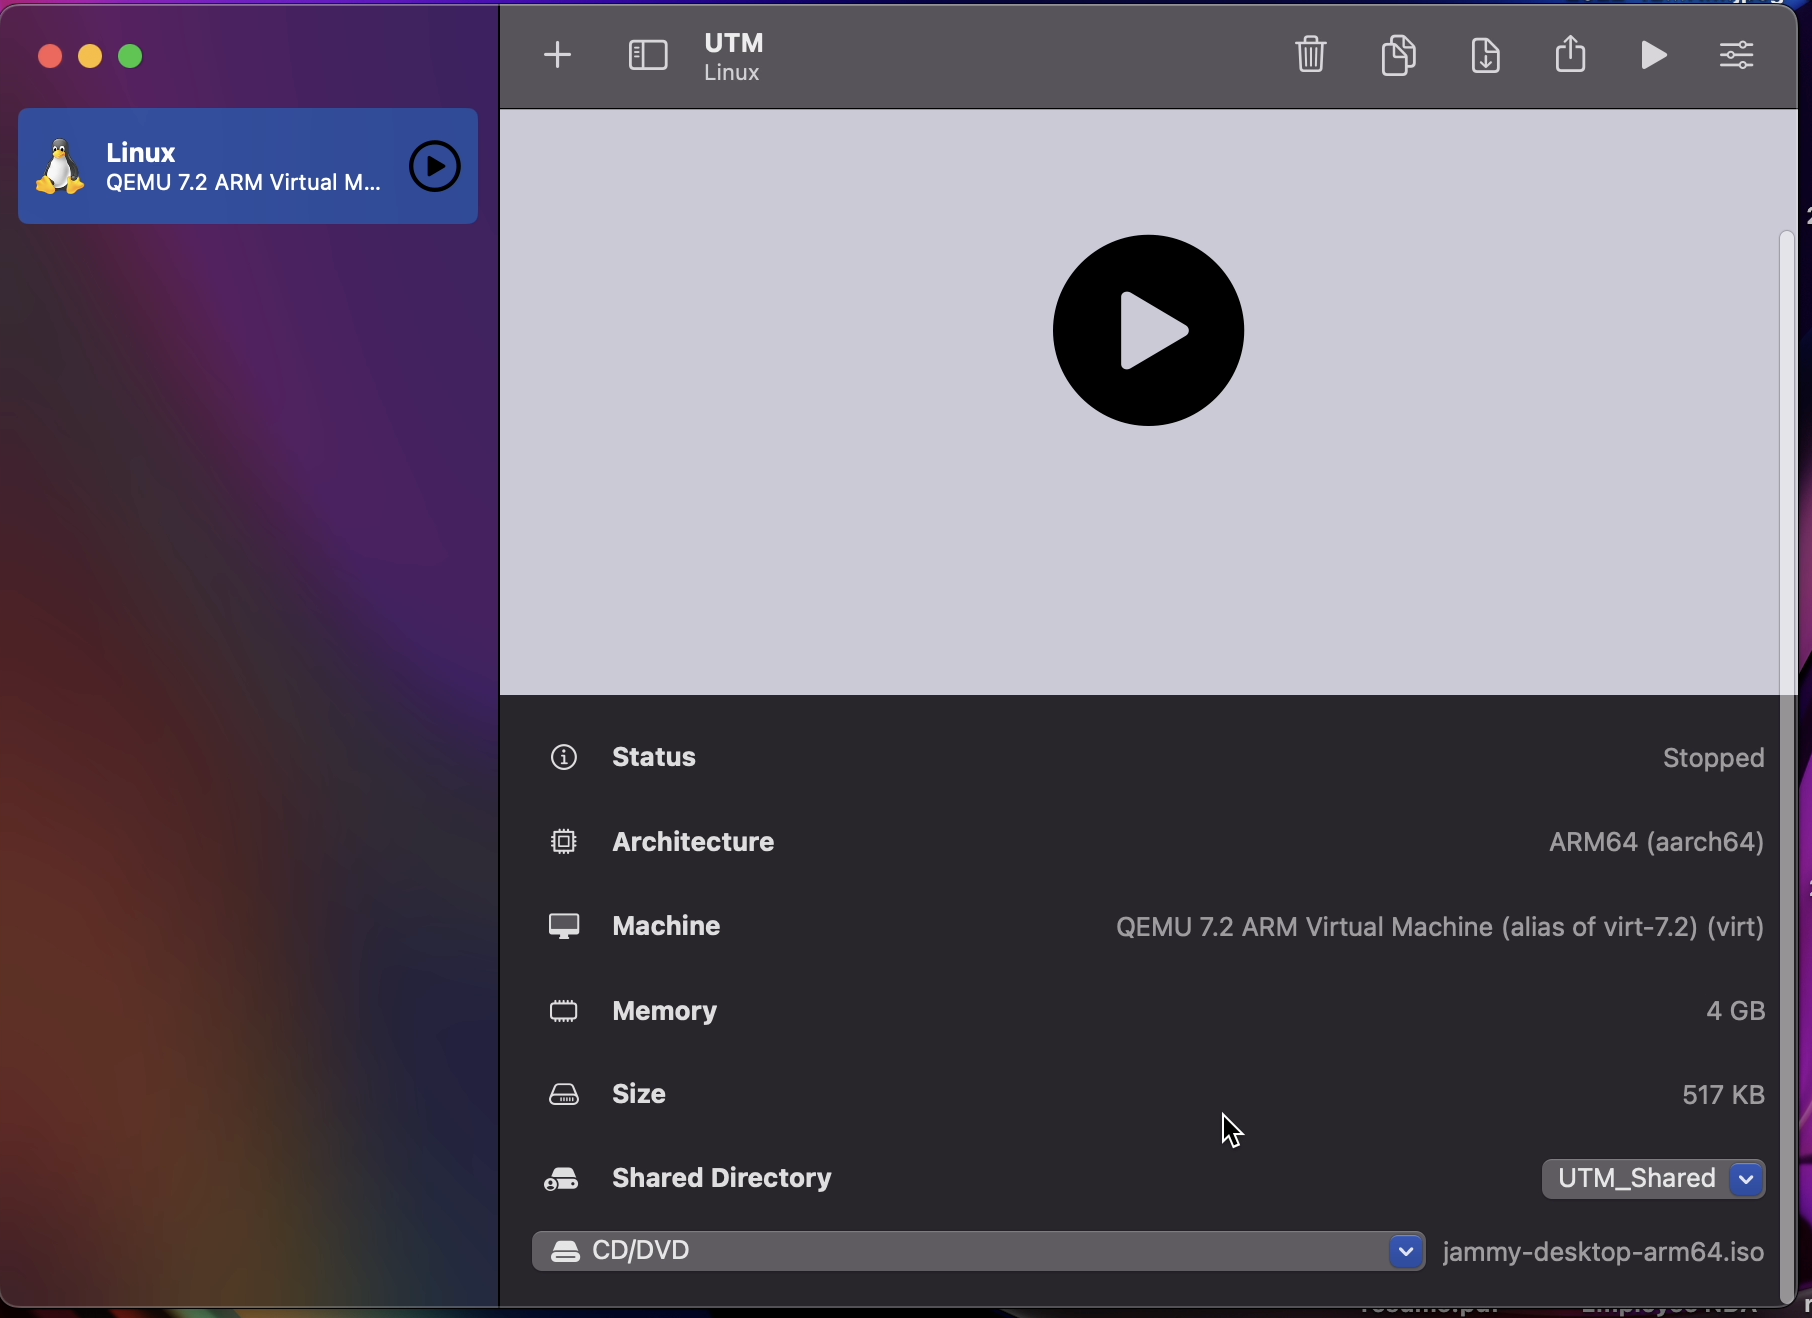Click the Tux penguin icon
This screenshot has width=1812, height=1318.
[x=60, y=166]
